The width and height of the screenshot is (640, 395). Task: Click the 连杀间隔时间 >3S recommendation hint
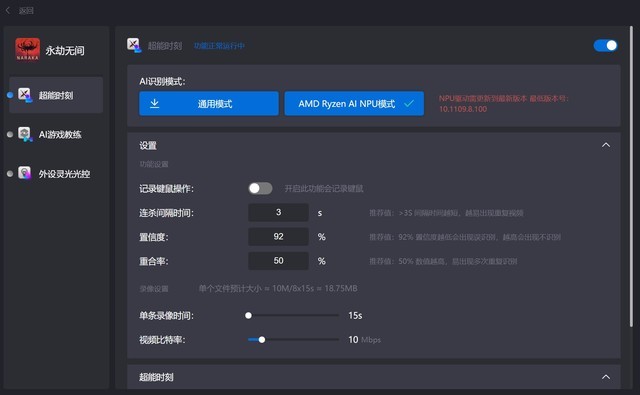[446, 213]
